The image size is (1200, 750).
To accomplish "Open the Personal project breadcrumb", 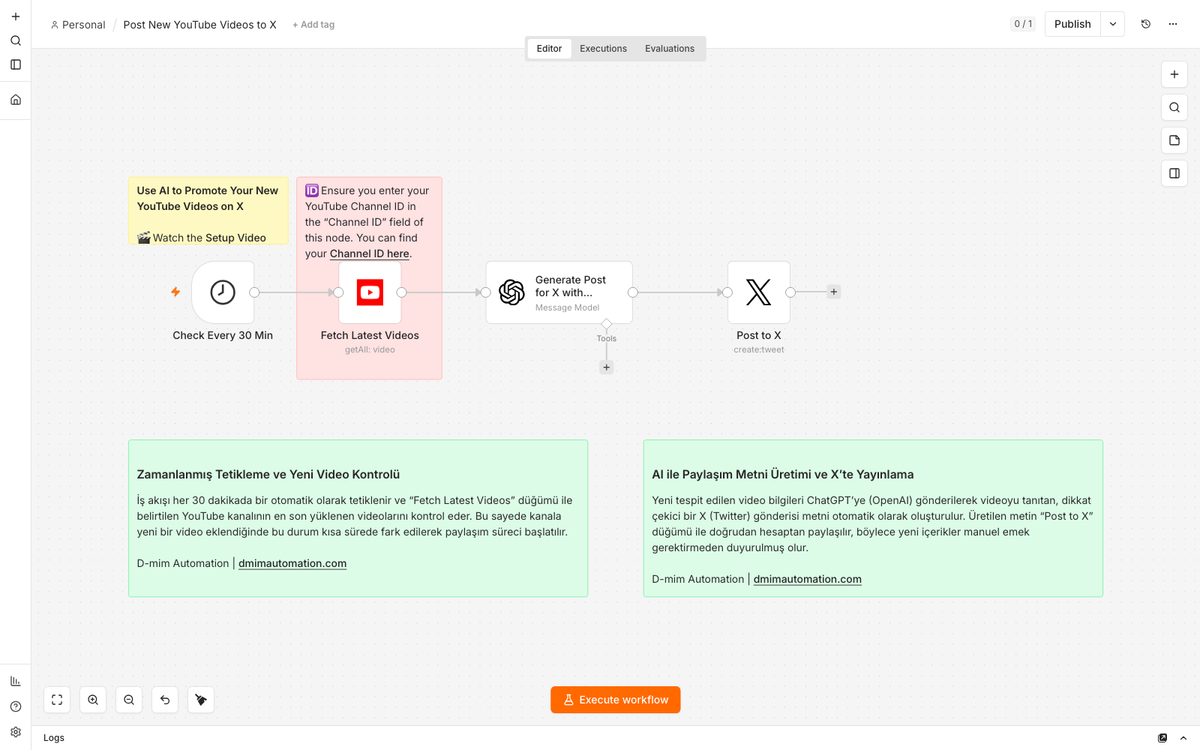I will [77, 24].
